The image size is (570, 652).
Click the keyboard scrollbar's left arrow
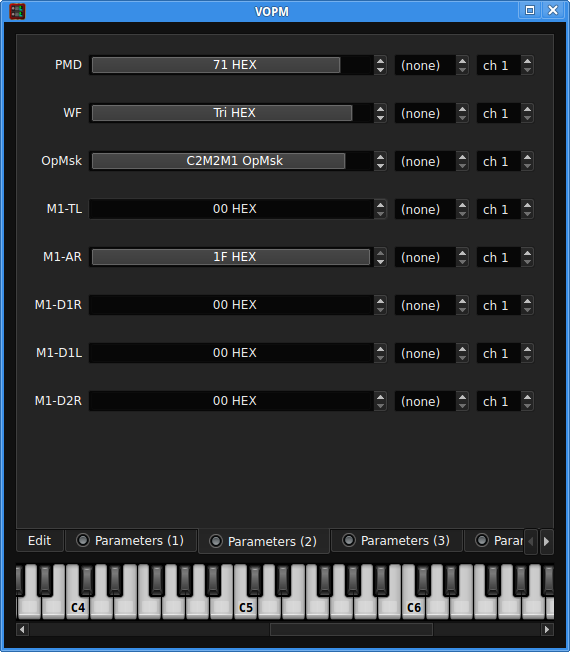22,630
